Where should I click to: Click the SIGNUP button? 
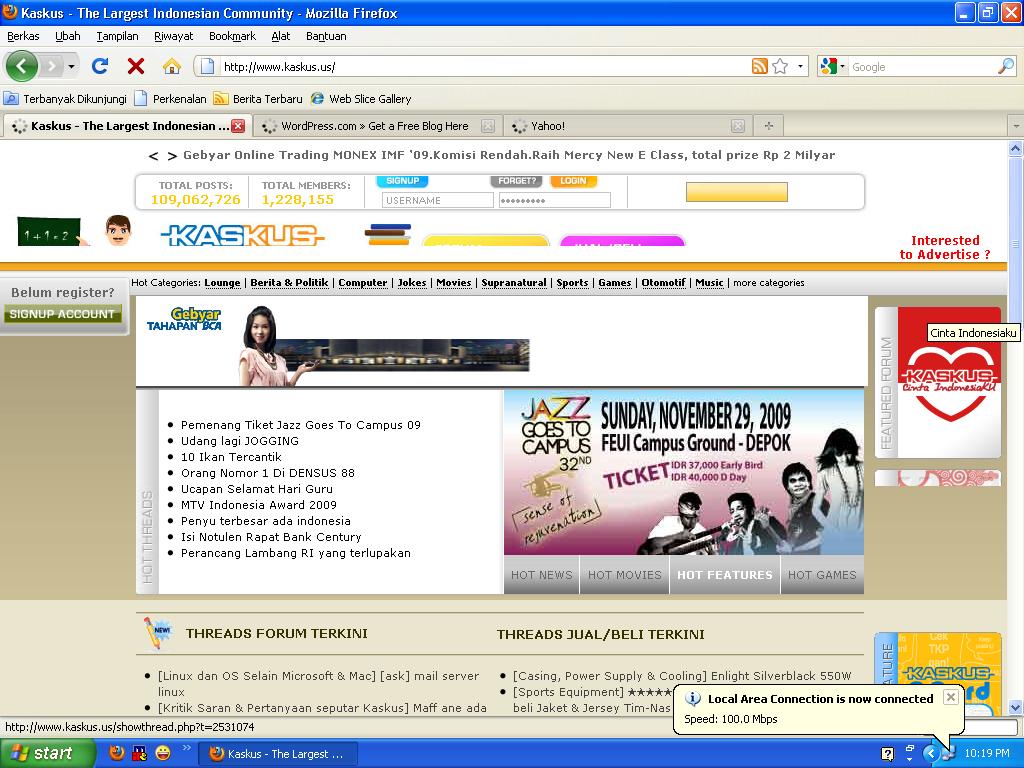tap(402, 181)
